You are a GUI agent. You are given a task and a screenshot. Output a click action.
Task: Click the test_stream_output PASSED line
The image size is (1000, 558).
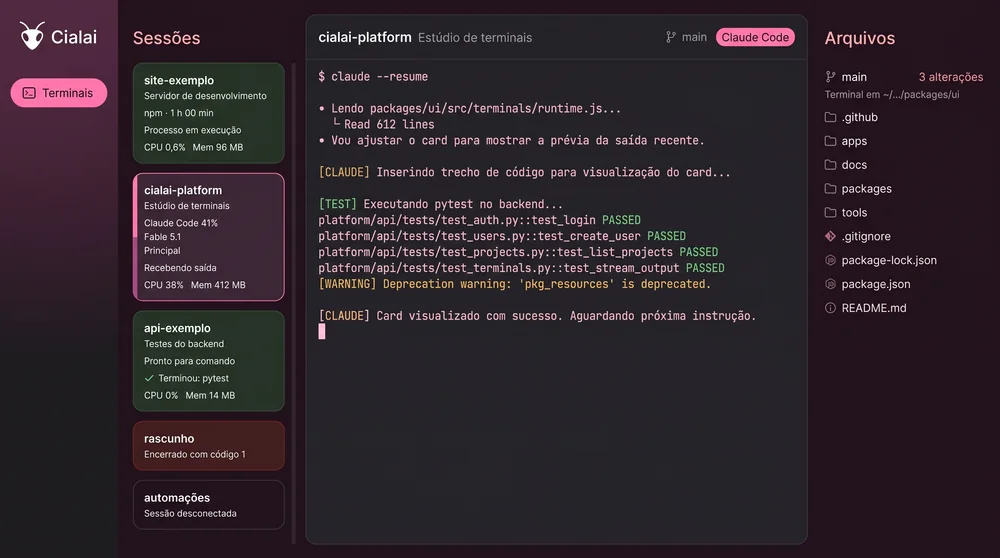(521, 268)
